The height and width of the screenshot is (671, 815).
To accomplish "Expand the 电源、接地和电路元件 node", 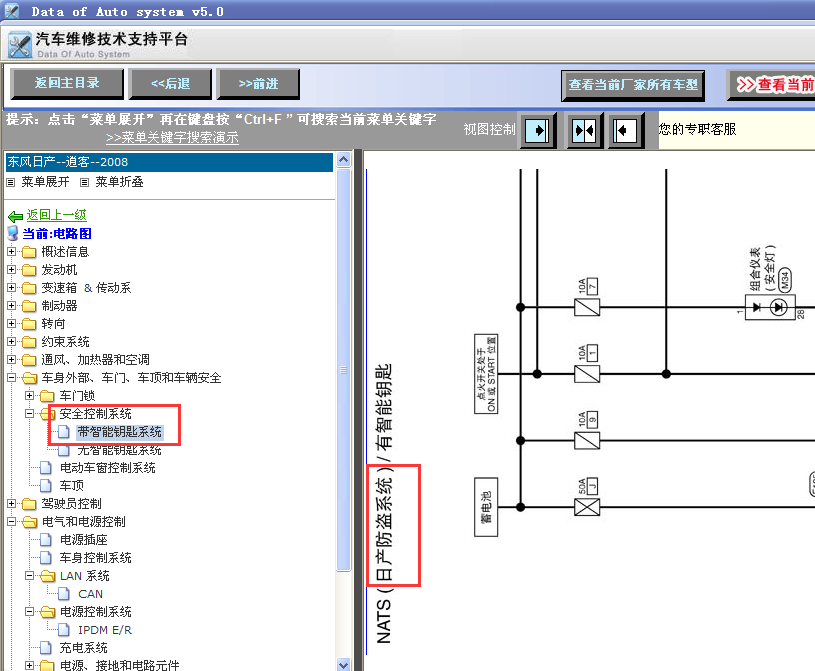I will pos(30,665).
